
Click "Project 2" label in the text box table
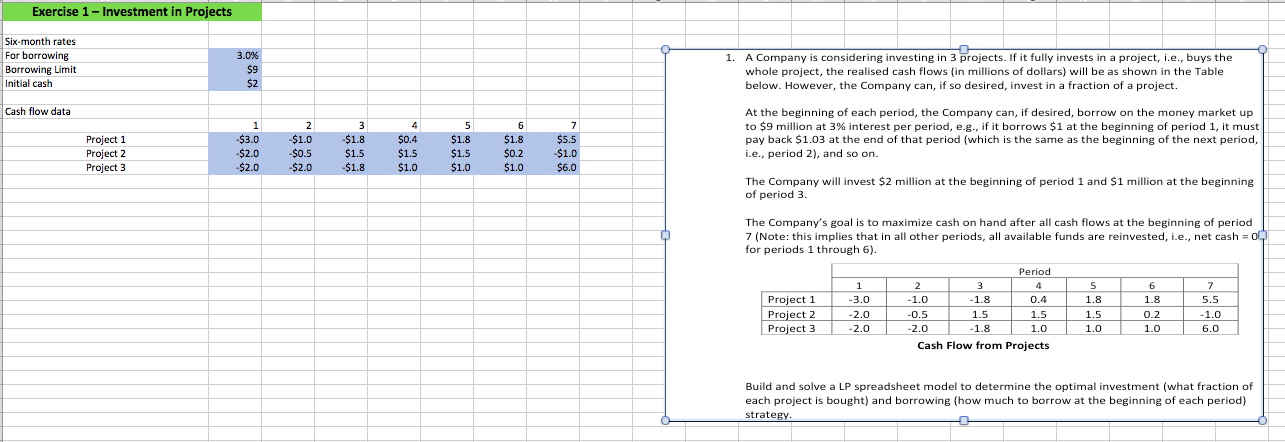tap(791, 314)
